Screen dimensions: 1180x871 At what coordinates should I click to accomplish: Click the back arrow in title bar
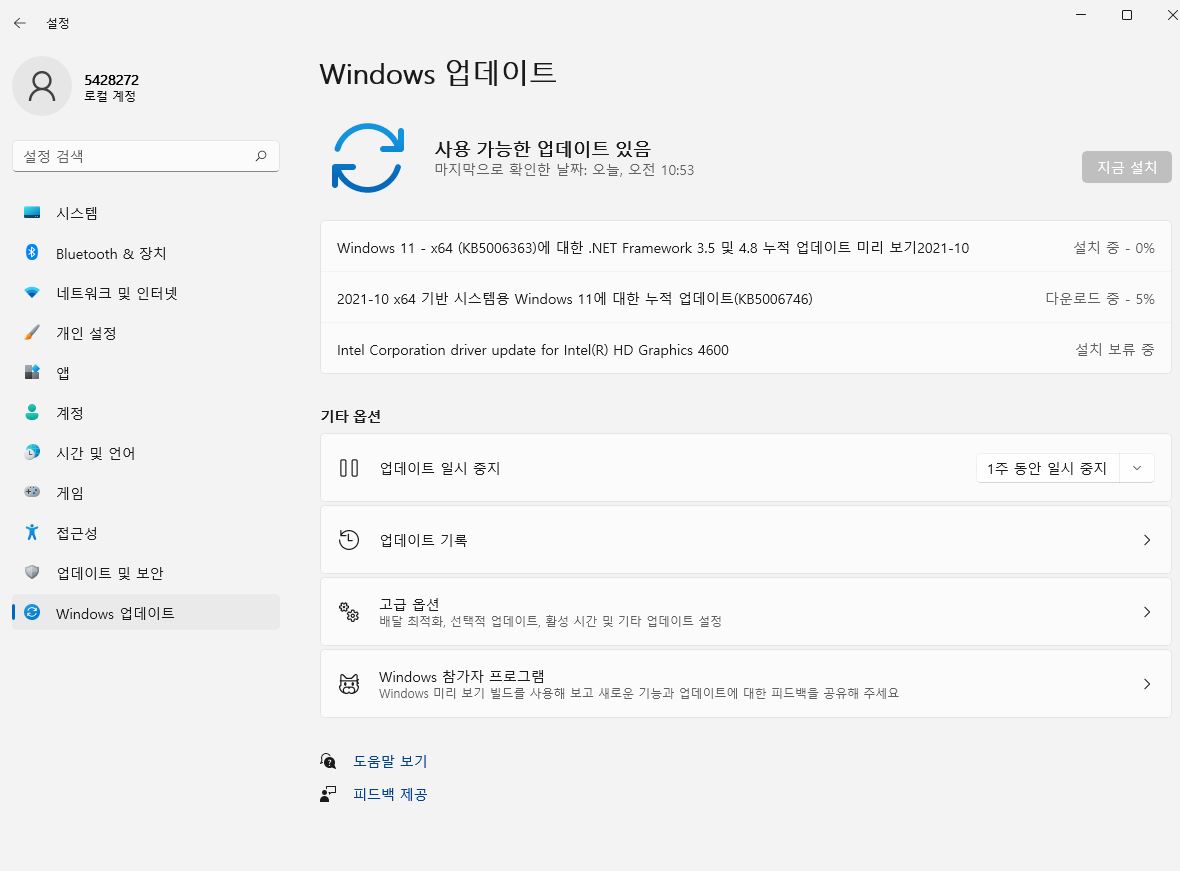tap(20, 23)
